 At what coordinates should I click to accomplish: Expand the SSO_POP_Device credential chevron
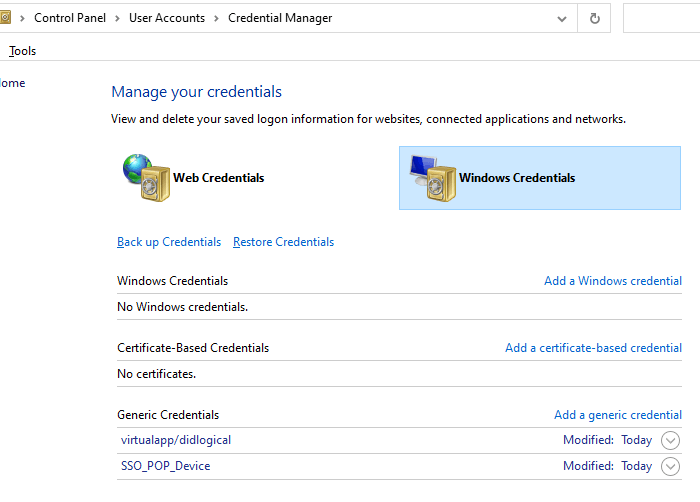pyautogui.click(x=670, y=466)
